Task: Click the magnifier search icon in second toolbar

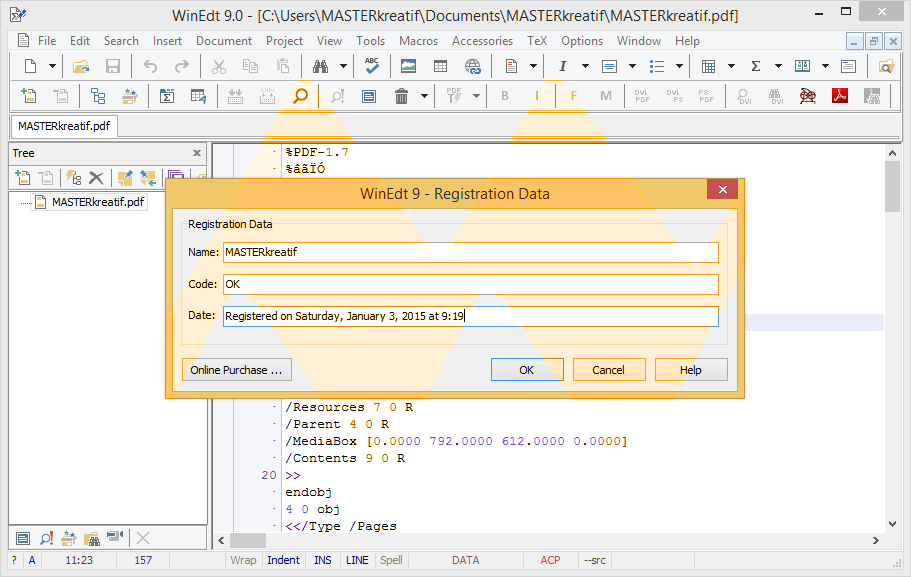Action: (300, 96)
